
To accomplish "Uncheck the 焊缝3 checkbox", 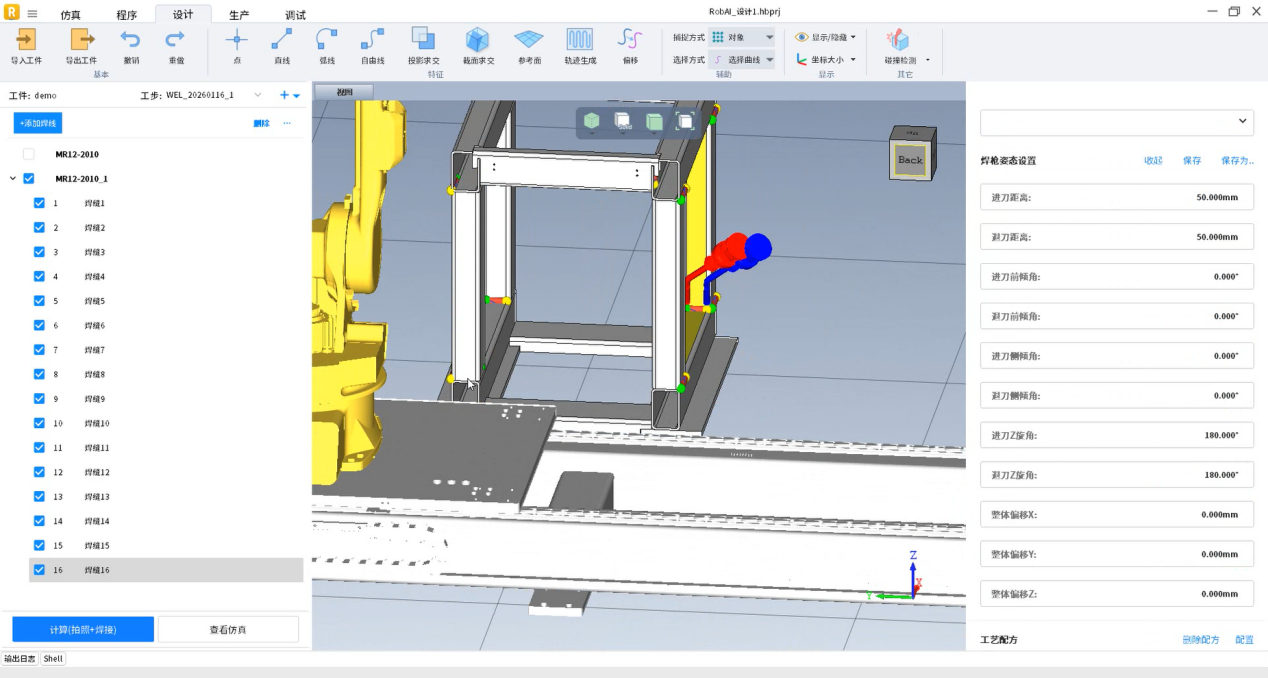I will [39, 252].
